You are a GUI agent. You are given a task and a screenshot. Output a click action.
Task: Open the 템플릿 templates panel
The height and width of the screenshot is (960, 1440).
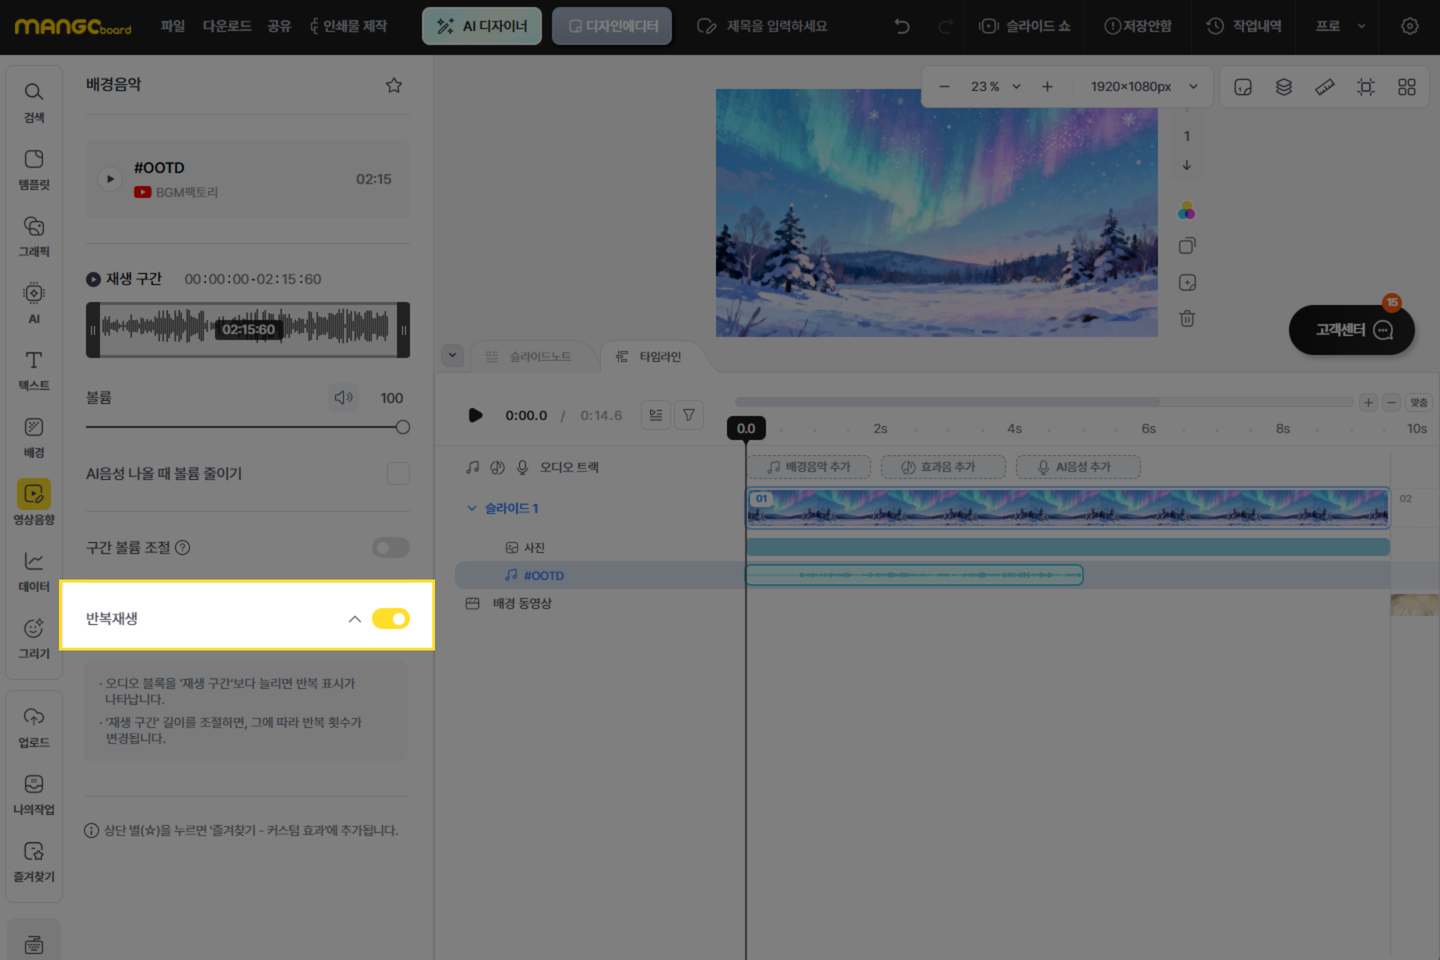click(x=34, y=168)
